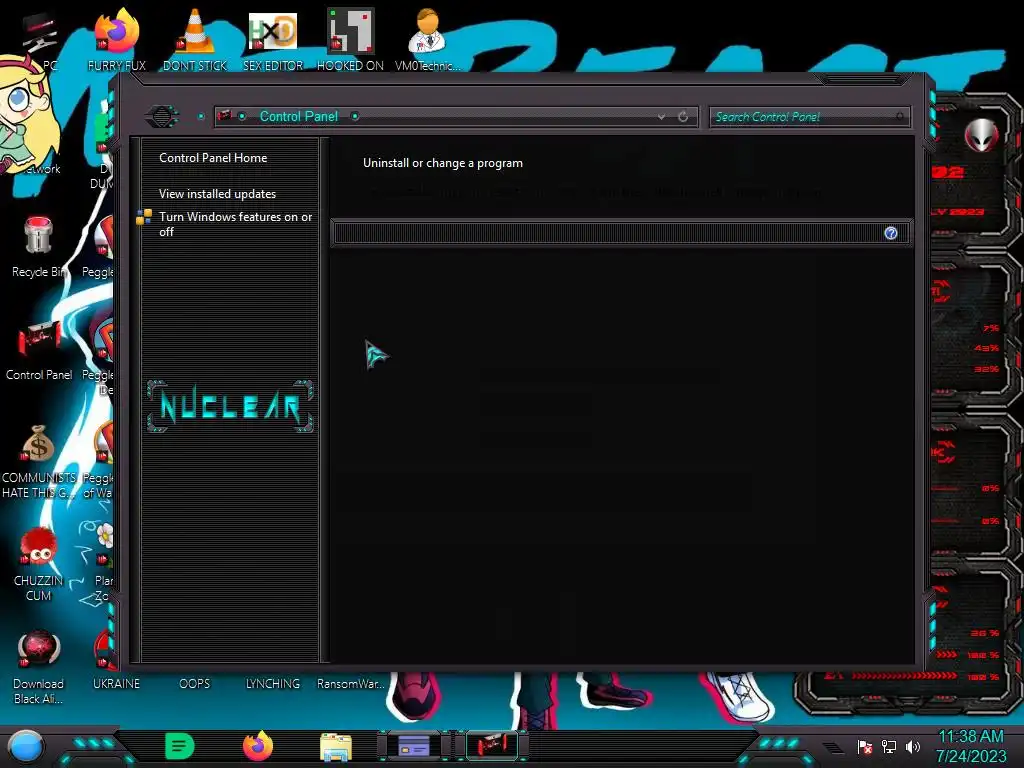Open Control Panel Home link
1024x768 pixels.
[x=213, y=157]
